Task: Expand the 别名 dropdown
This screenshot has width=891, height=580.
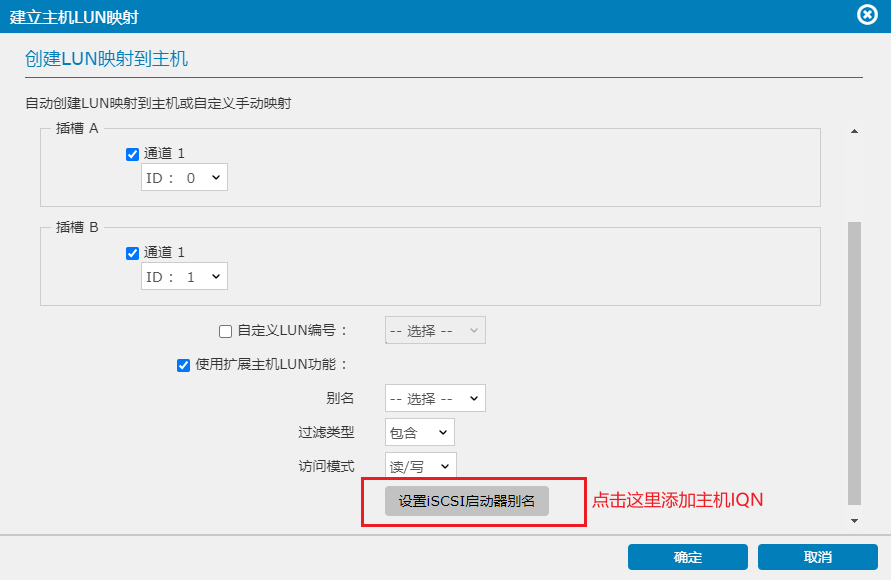Action: 435,398
